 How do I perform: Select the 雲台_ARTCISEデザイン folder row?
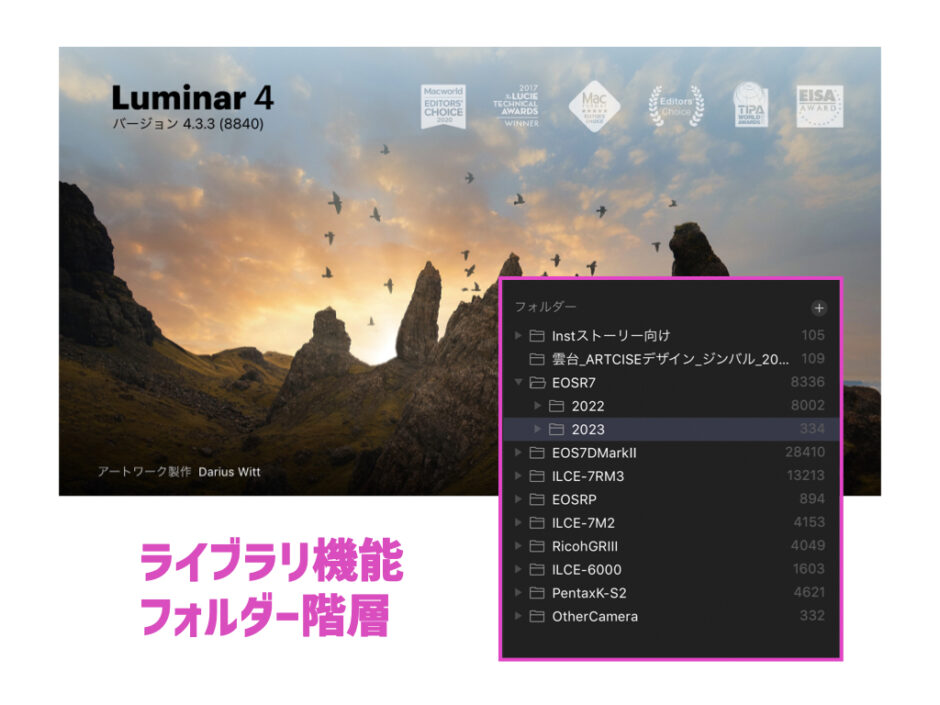[670, 359]
